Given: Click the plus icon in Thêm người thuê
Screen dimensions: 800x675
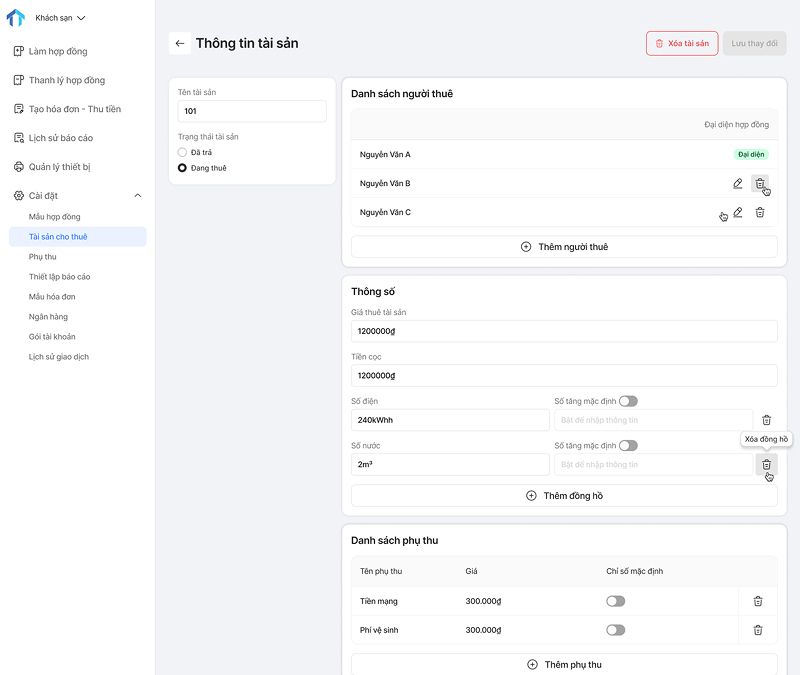Looking at the screenshot, I should click(x=526, y=247).
